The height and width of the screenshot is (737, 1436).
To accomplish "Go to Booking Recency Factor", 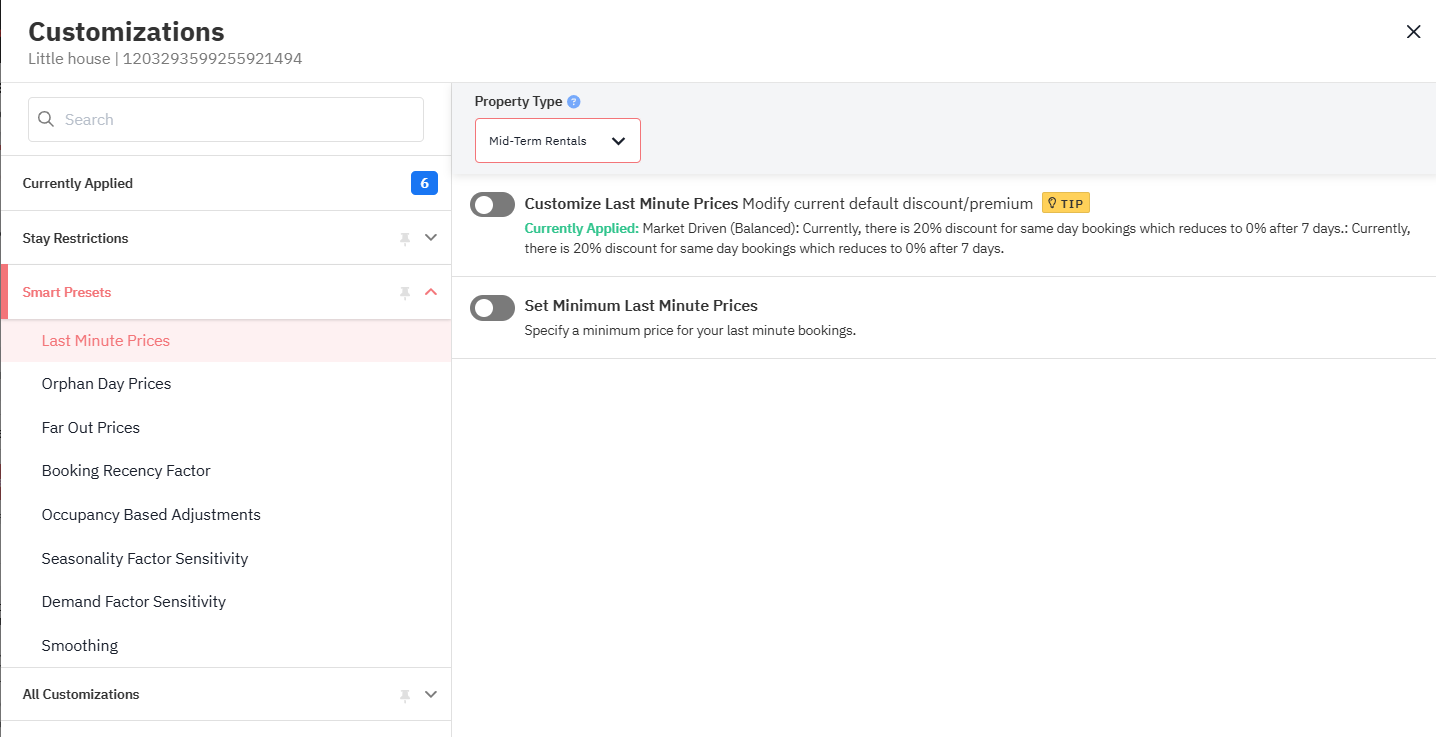I will tap(126, 471).
